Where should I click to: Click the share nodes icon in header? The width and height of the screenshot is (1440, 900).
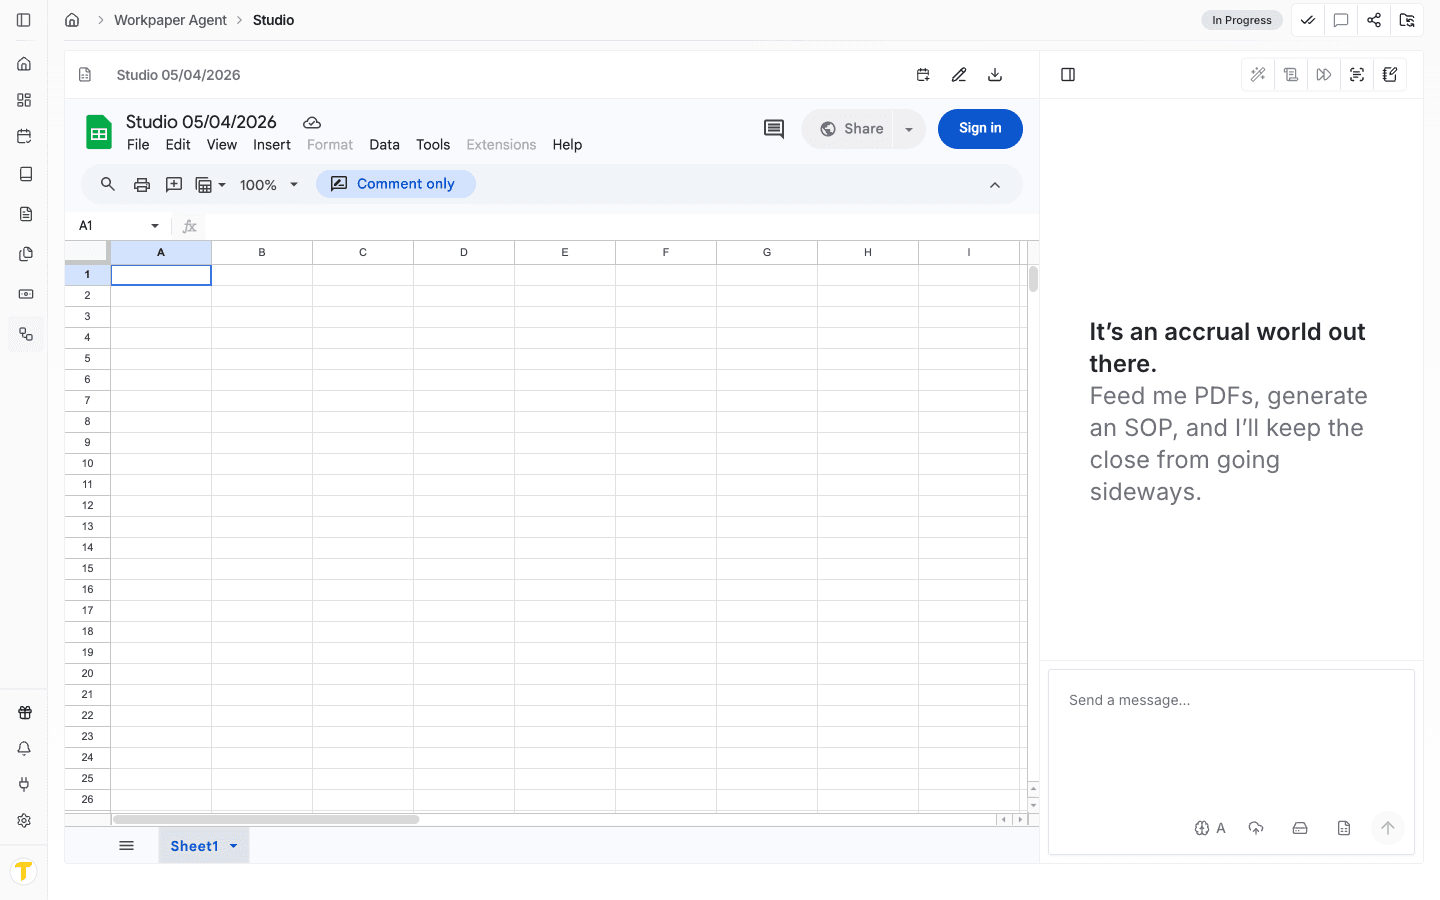click(x=1374, y=20)
